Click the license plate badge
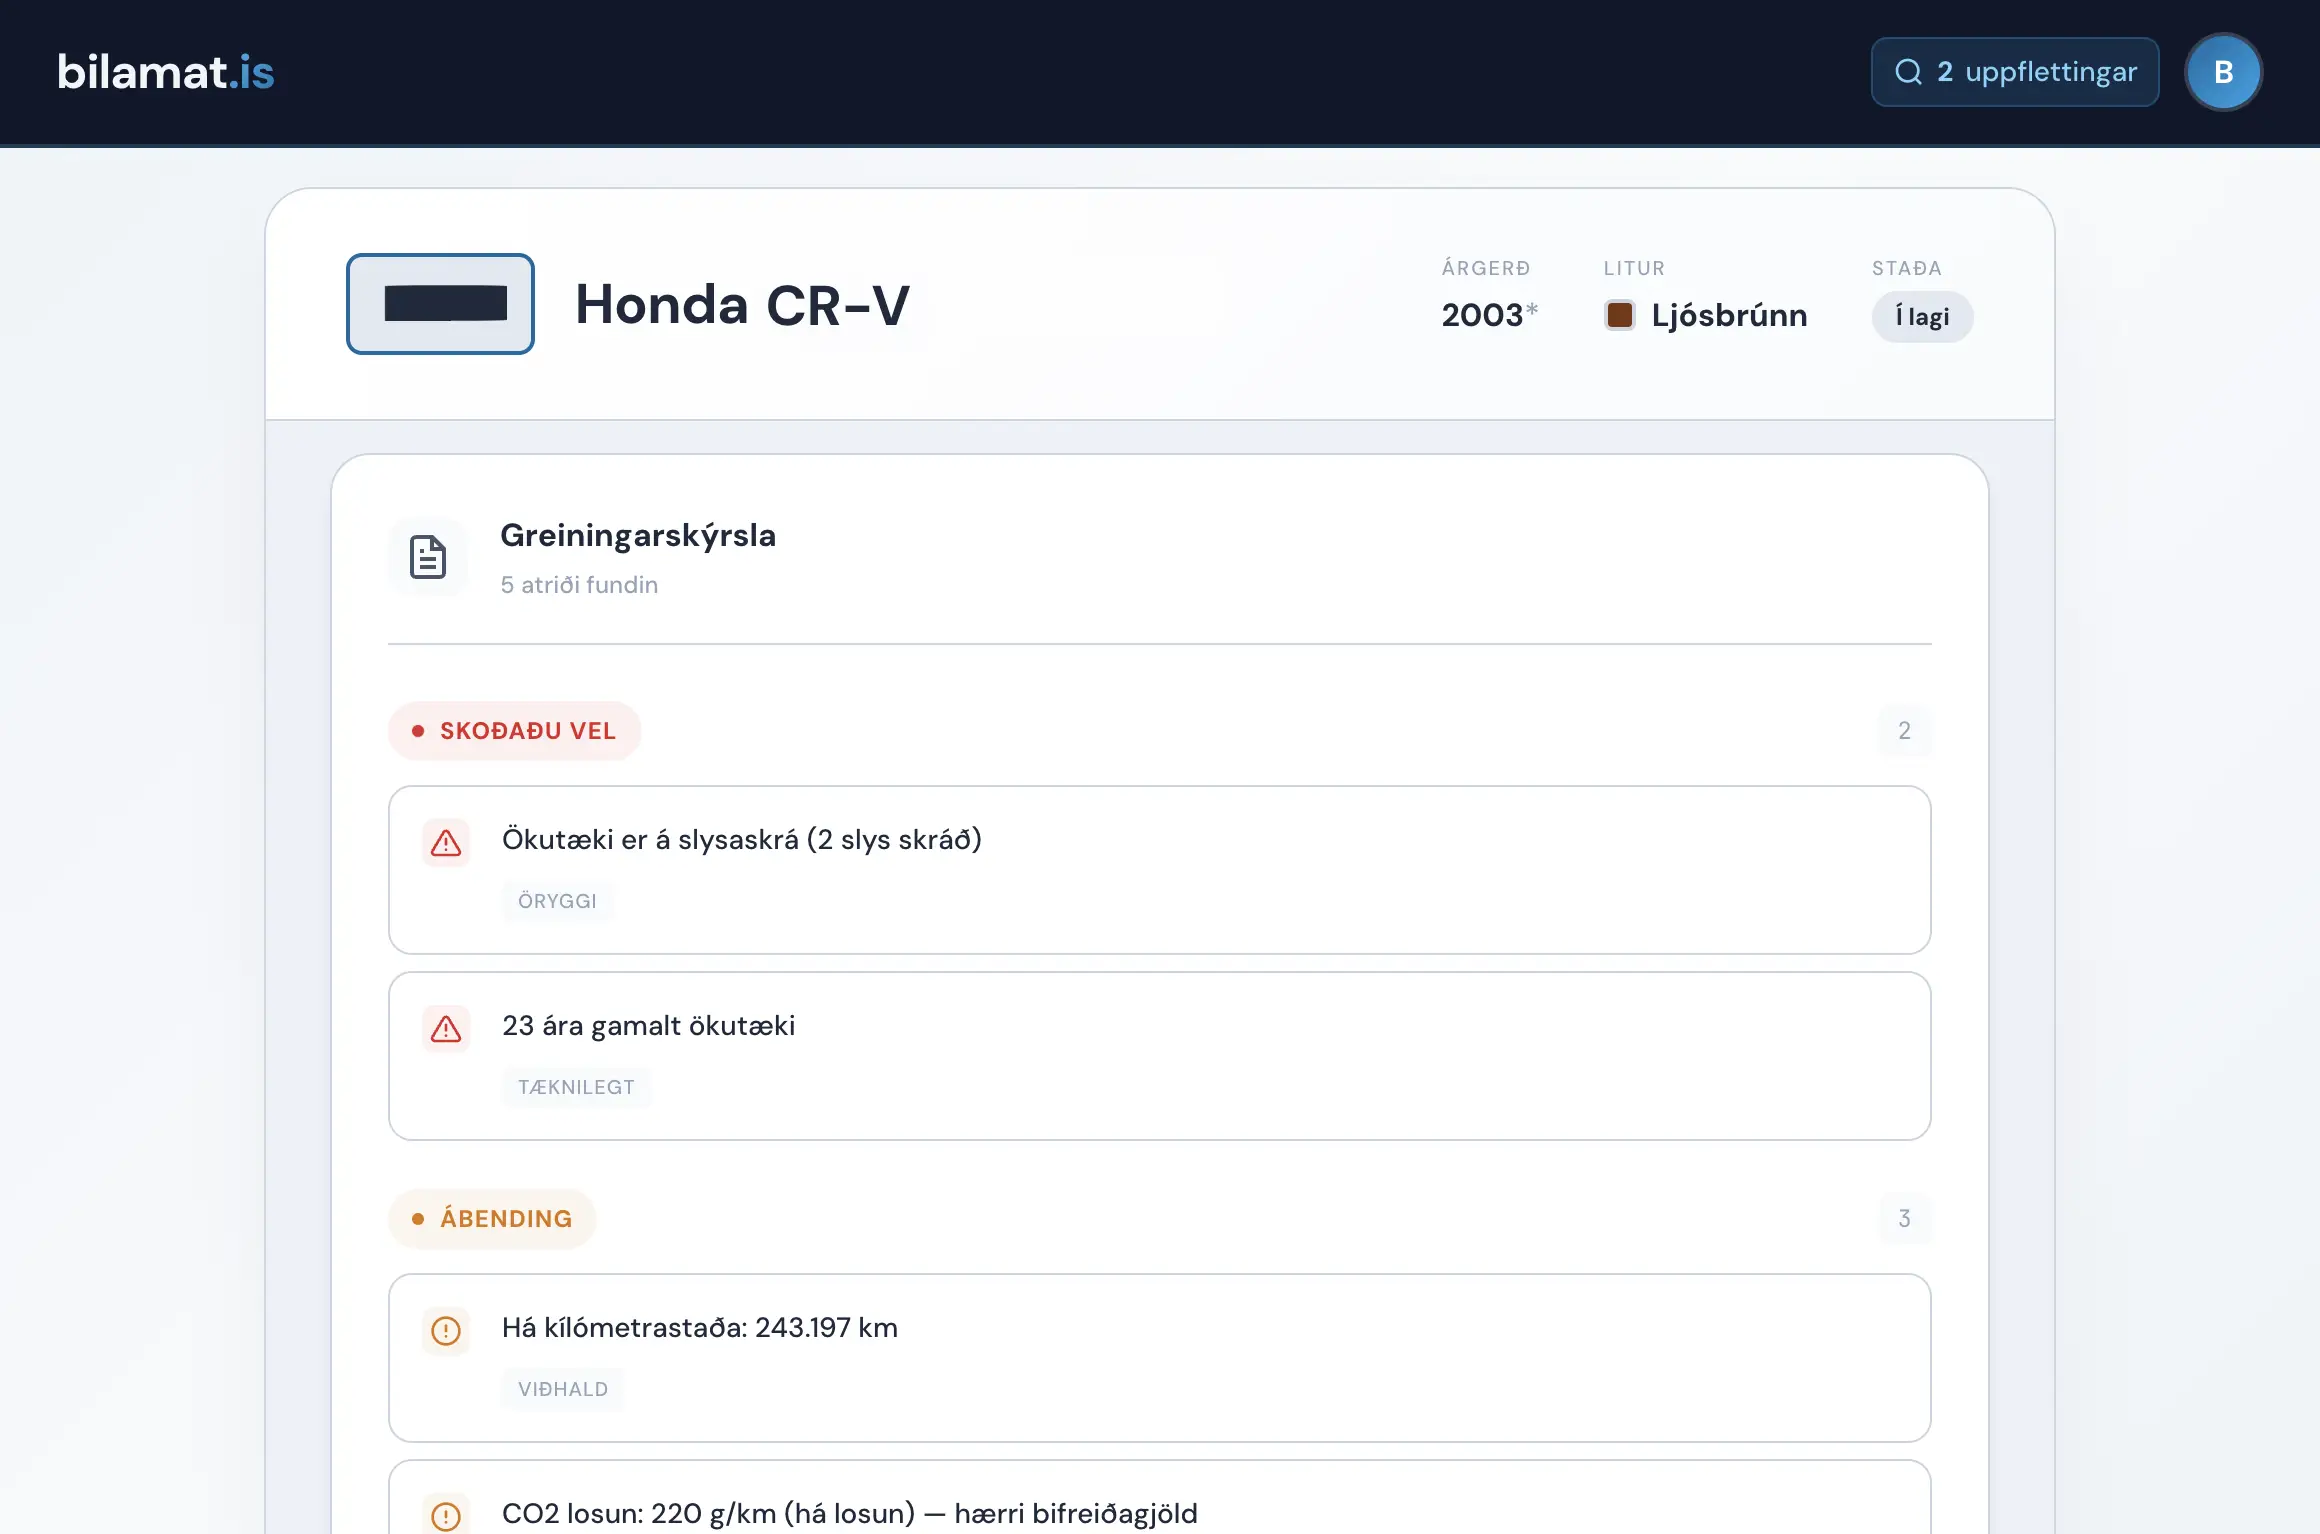The width and height of the screenshot is (2320, 1534). pos(440,304)
